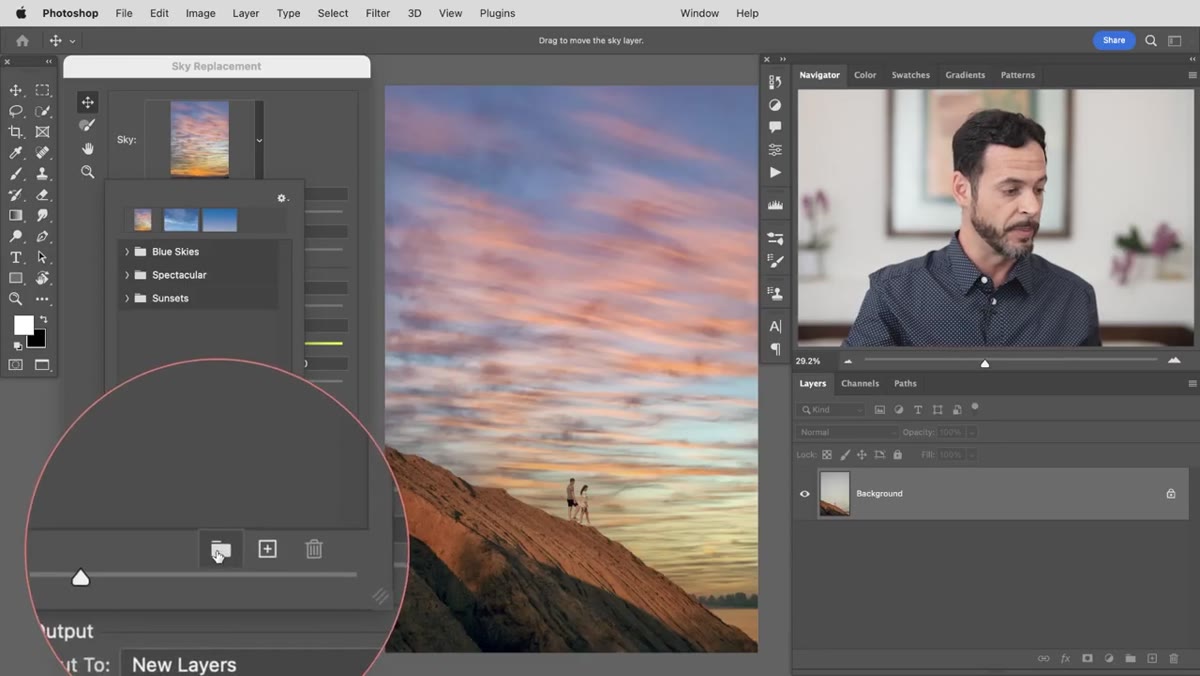Toggle the pixel layer filter icon

pyautogui.click(x=879, y=410)
